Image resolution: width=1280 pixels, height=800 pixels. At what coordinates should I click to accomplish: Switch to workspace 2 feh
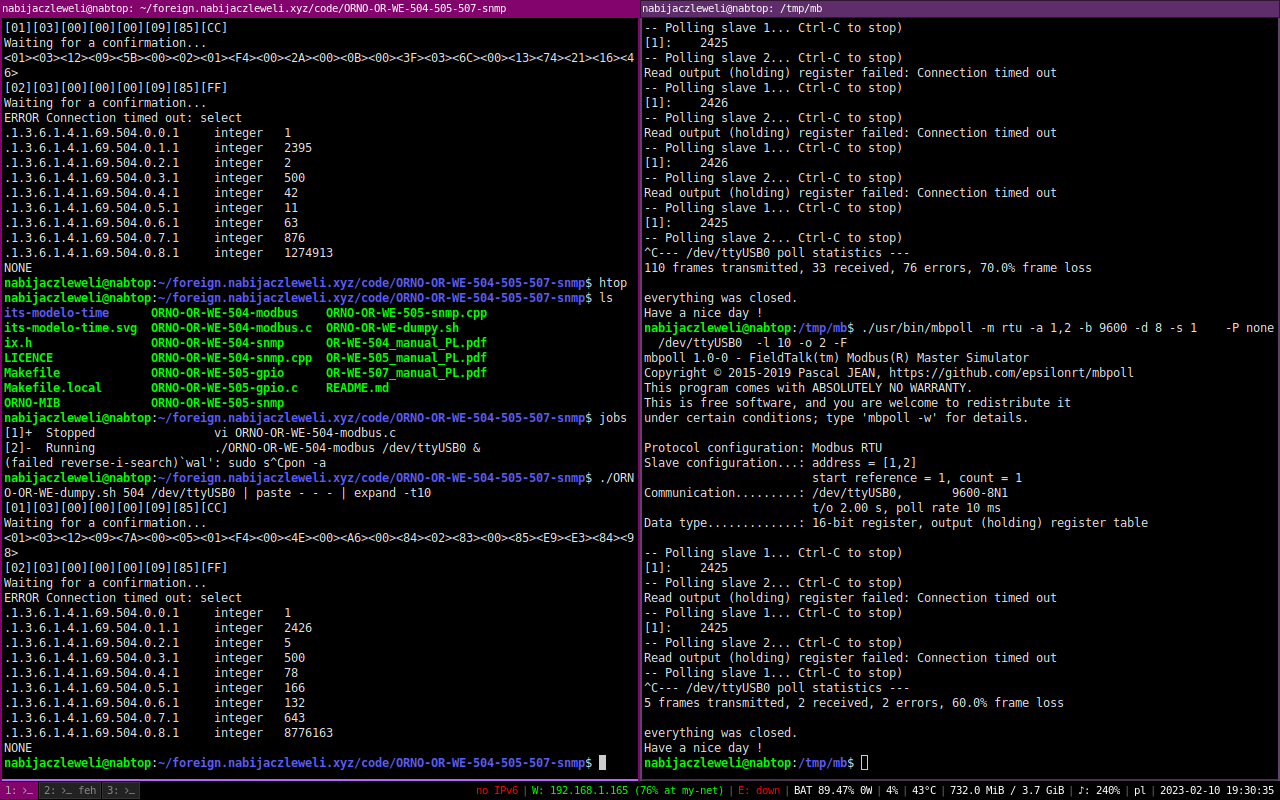point(69,790)
